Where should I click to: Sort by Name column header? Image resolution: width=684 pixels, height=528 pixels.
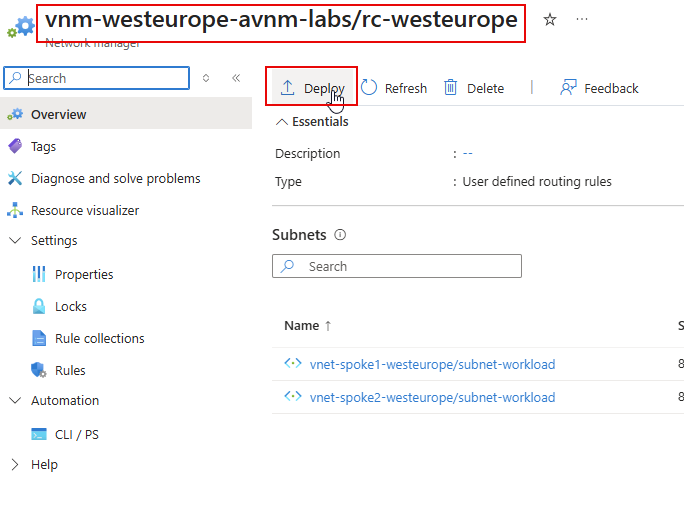308,326
